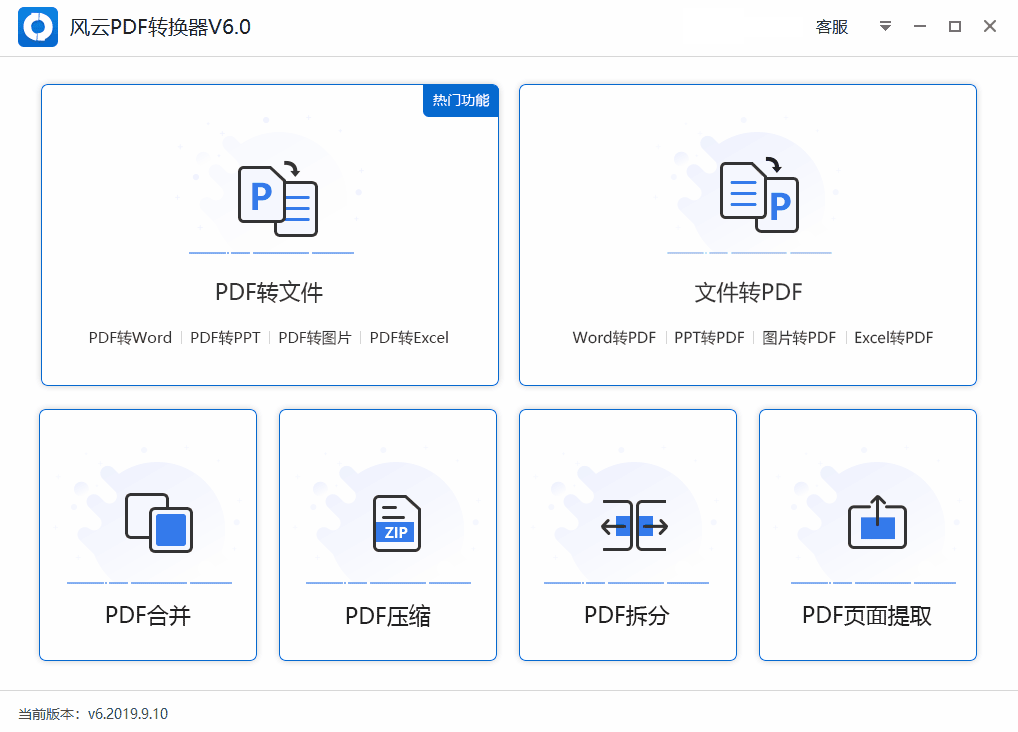
Task: Click the 风云PDF转换器V6.0 window title
Action: (160, 27)
